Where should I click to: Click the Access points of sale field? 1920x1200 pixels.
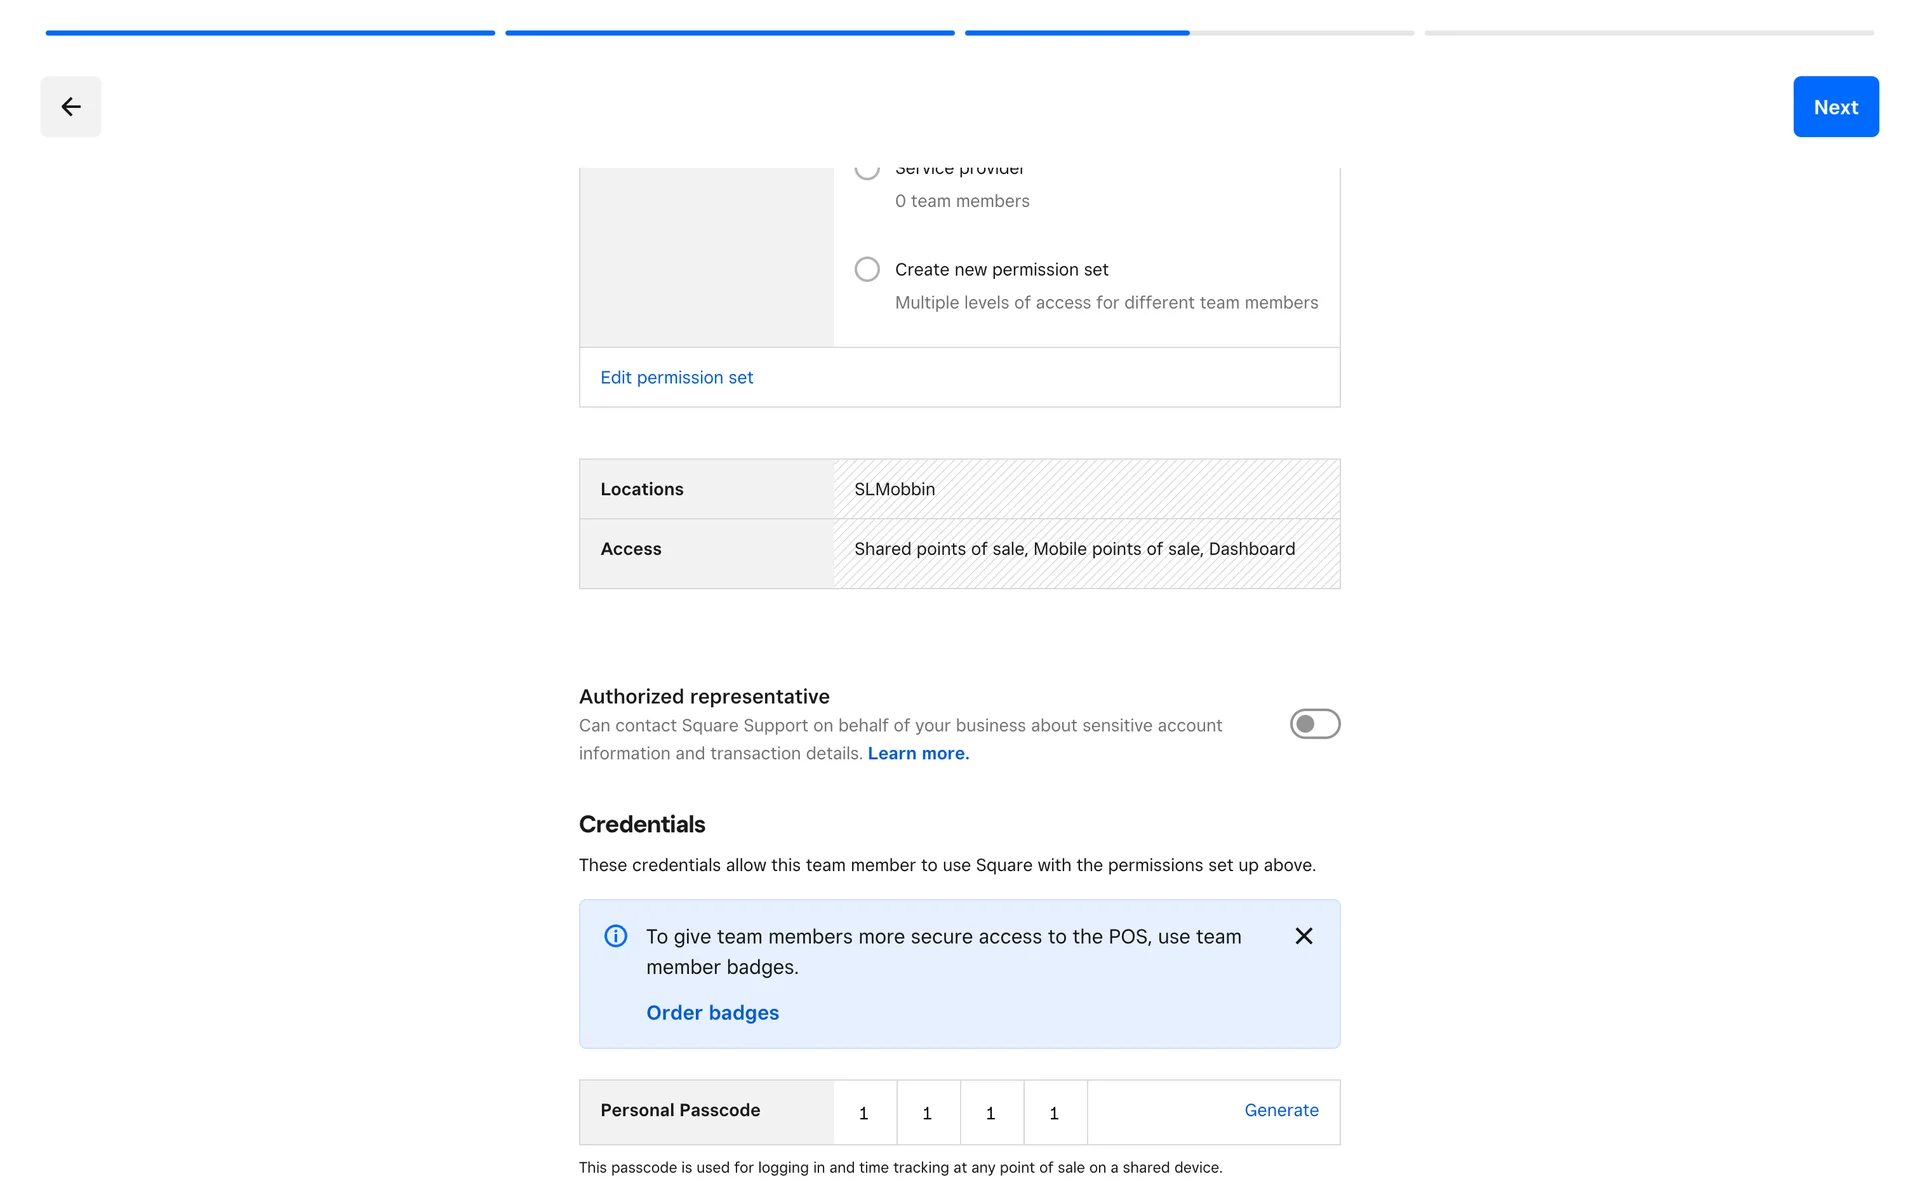1086,549
